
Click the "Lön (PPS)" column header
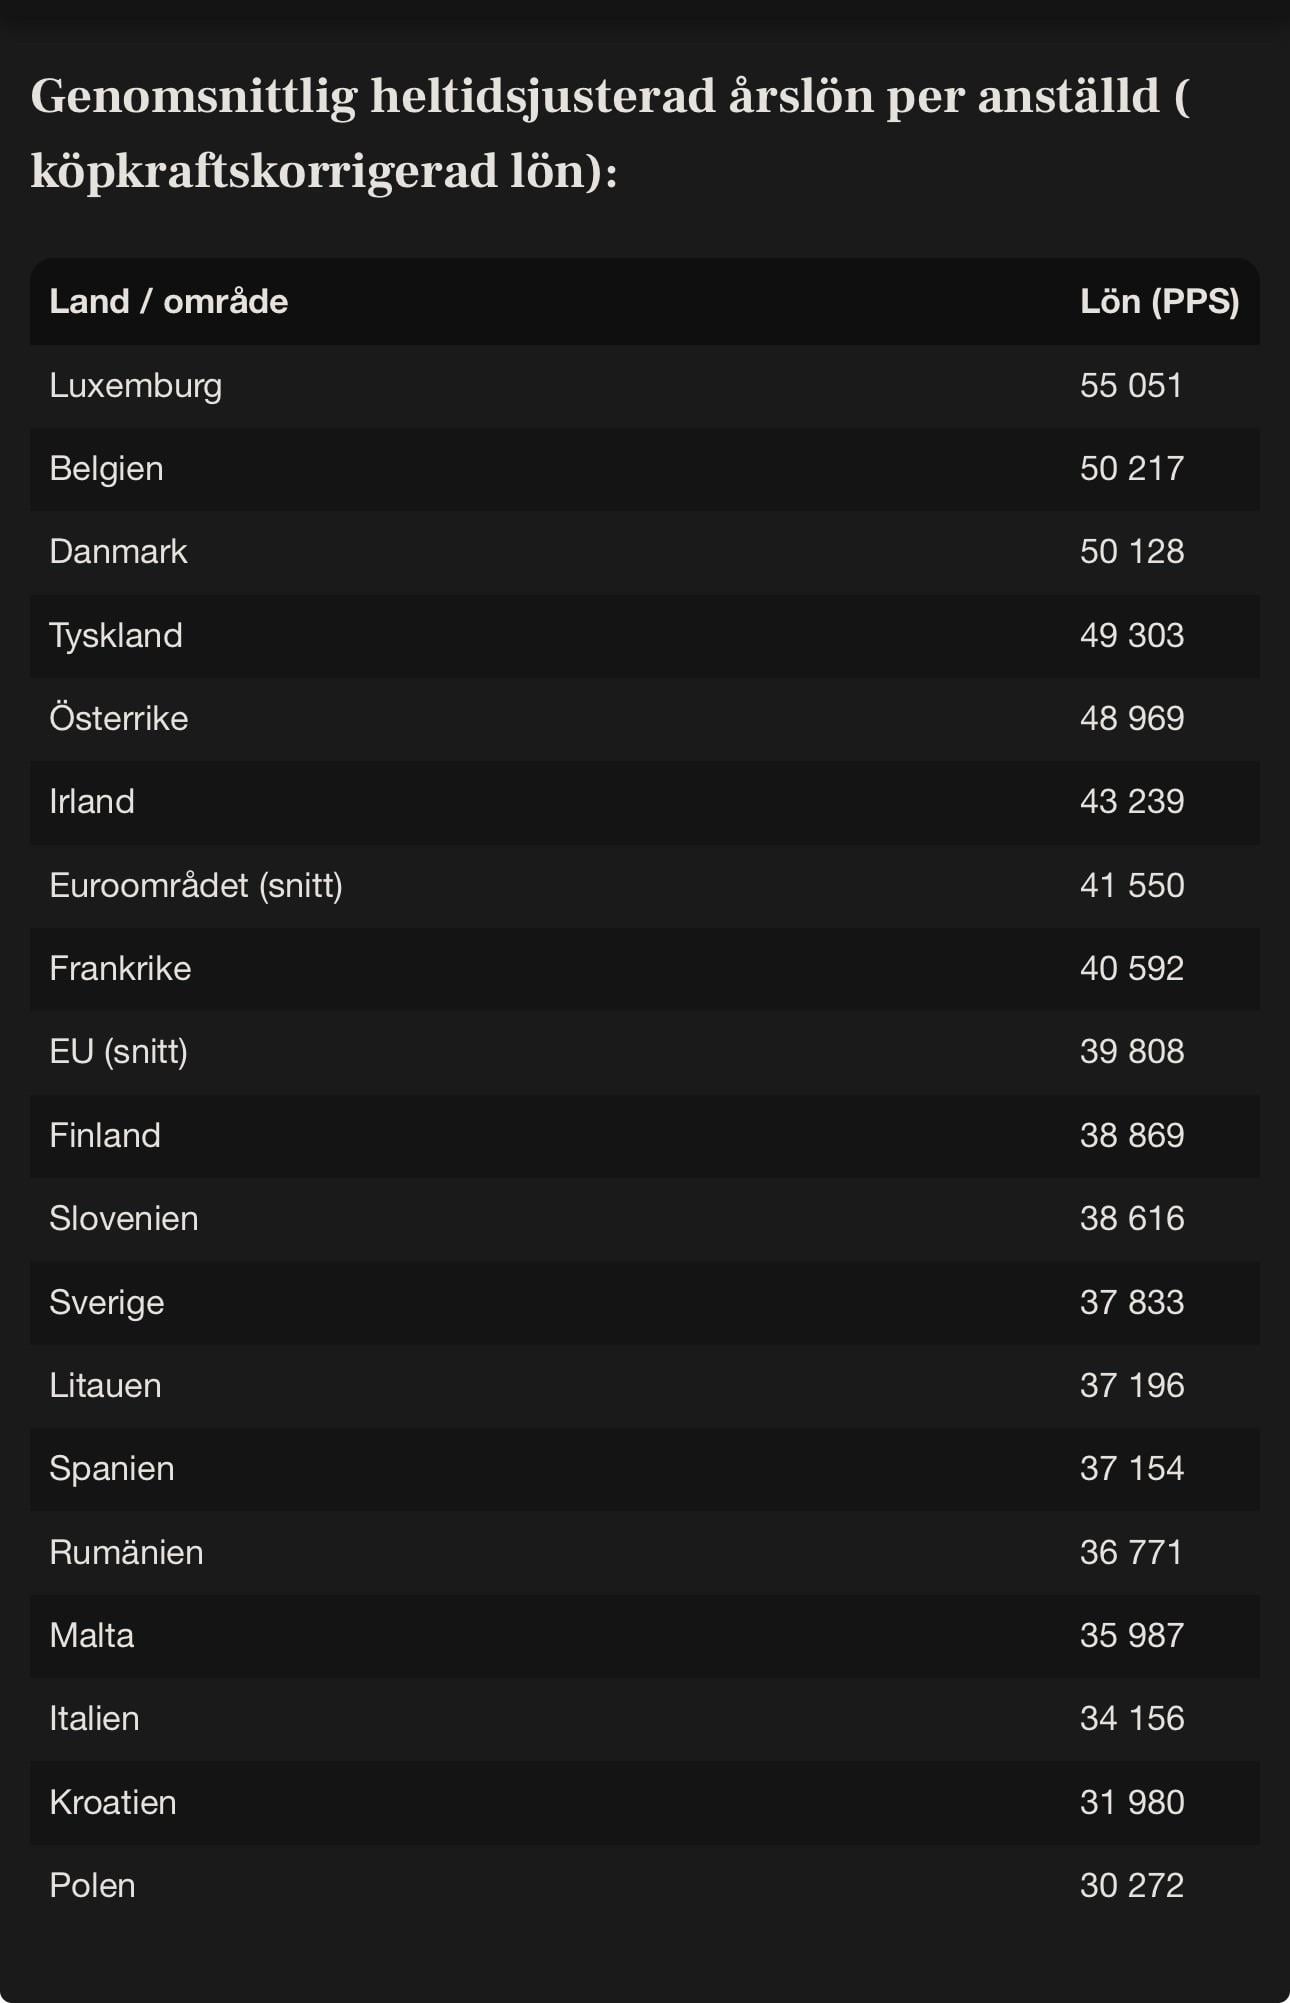pyautogui.click(x=1159, y=302)
